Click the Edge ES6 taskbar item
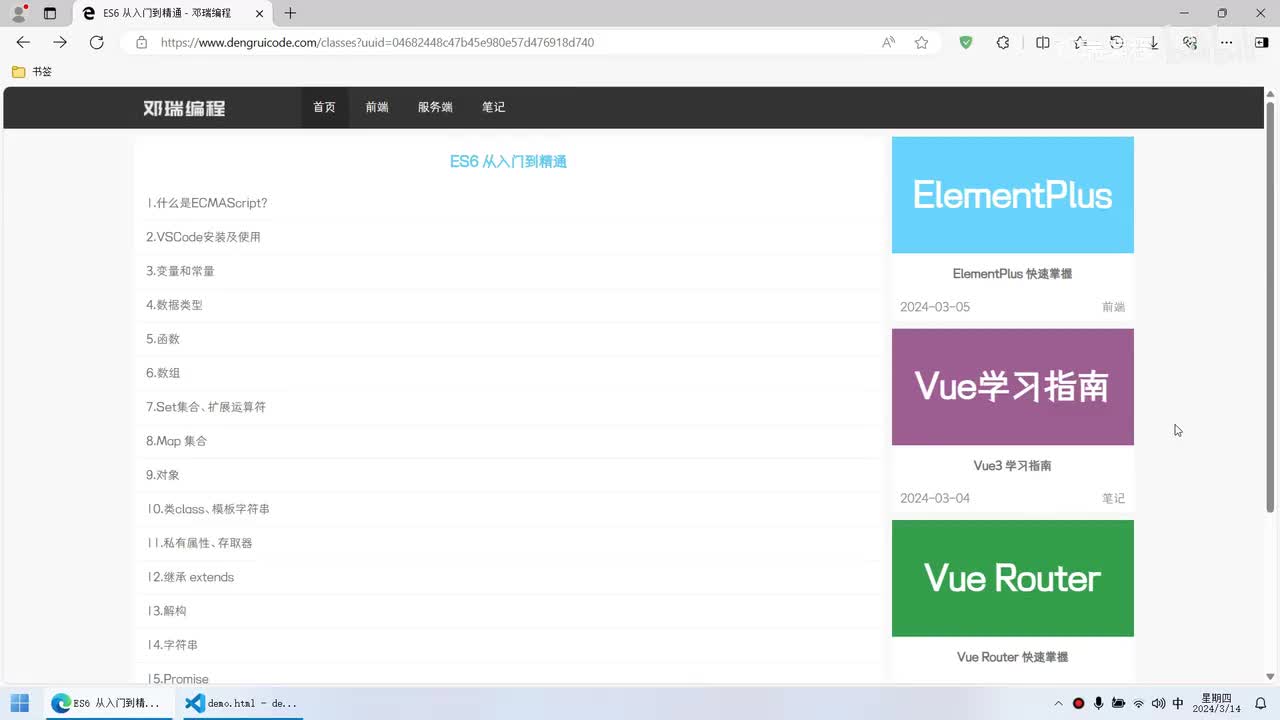The image size is (1280, 720). pos(106,703)
